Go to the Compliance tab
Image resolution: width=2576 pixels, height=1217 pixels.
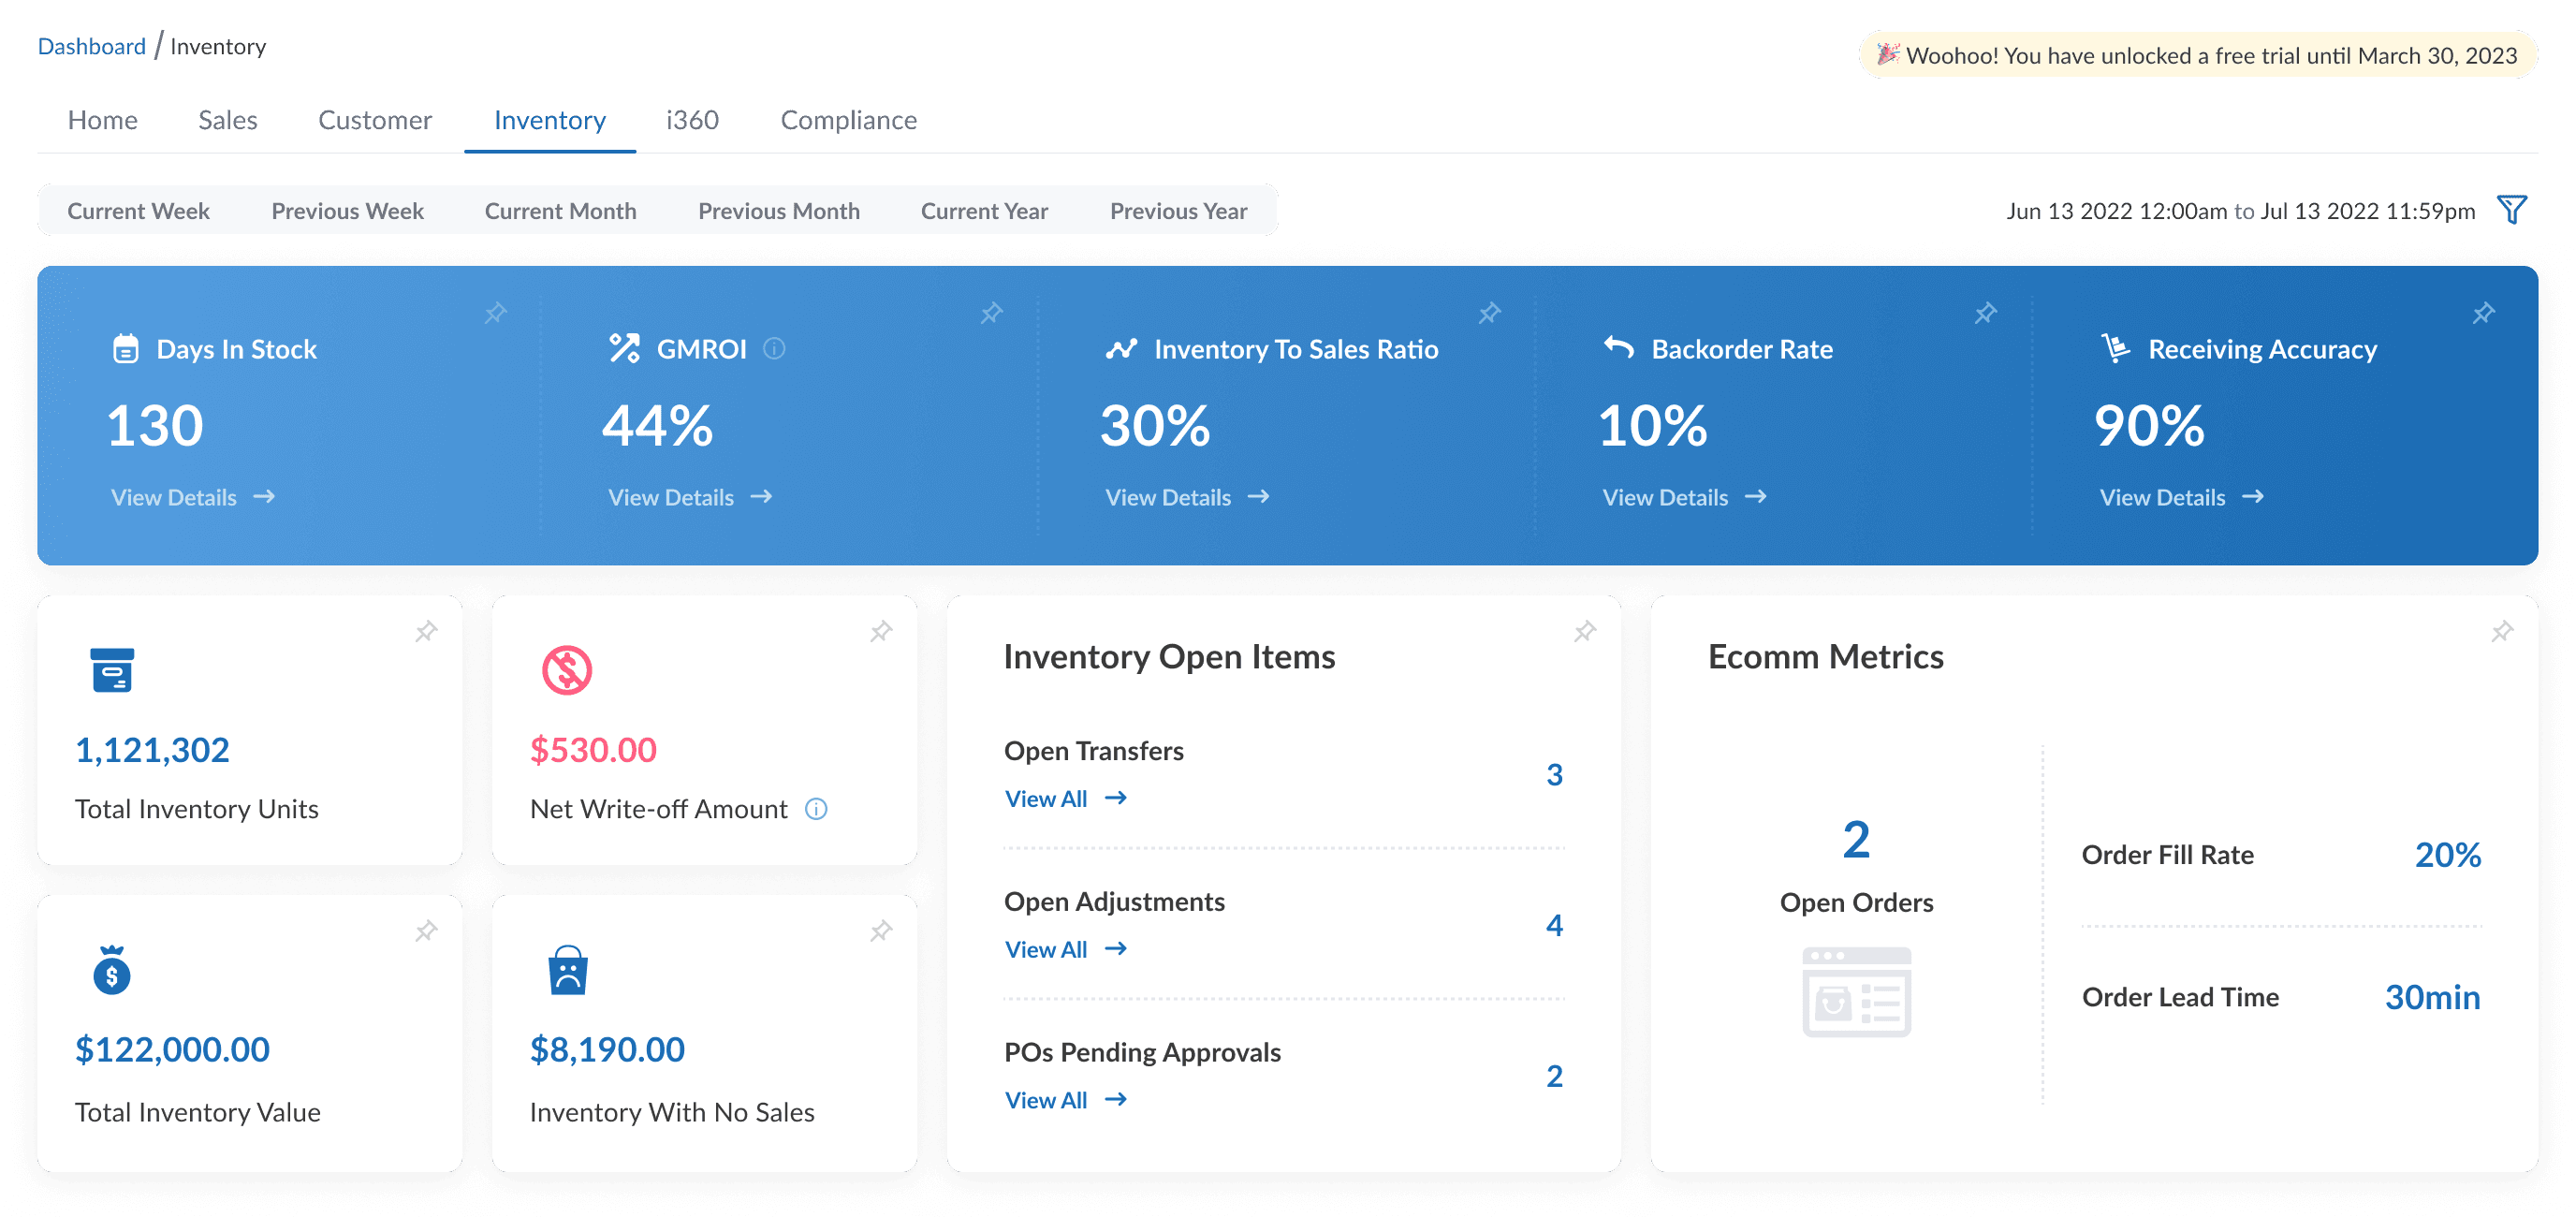click(x=848, y=120)
